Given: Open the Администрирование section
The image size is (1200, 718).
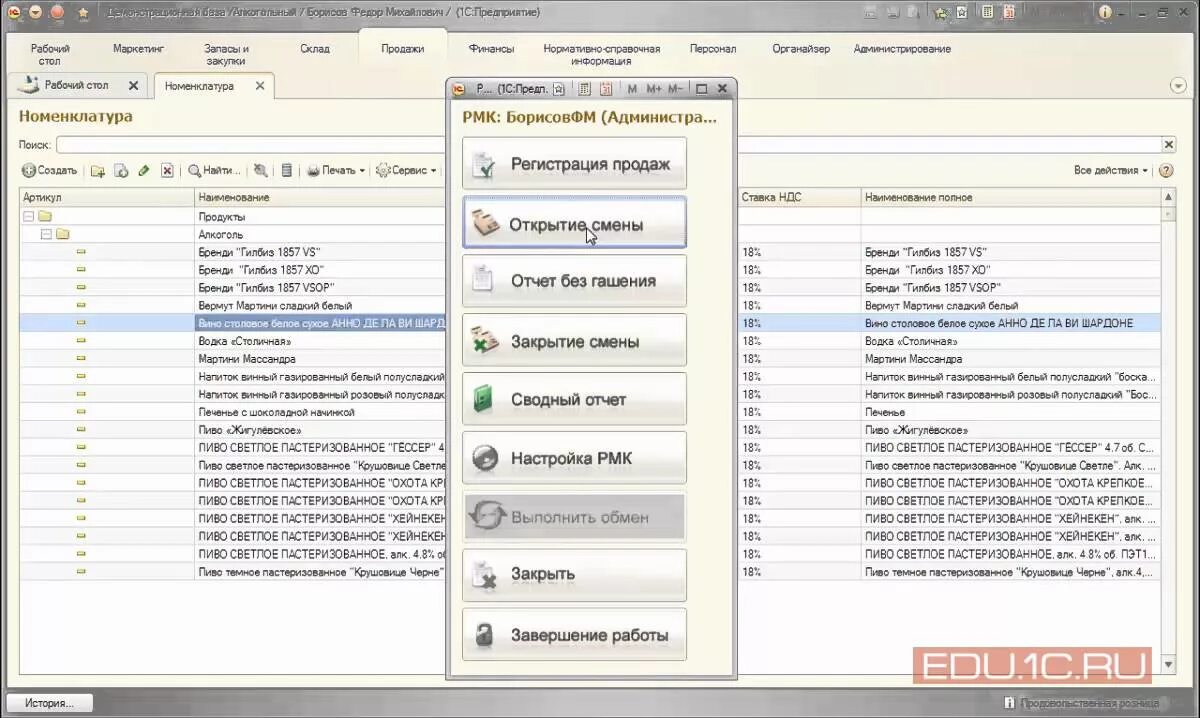Looking at the screenshot, I should (x=902, y=48).
